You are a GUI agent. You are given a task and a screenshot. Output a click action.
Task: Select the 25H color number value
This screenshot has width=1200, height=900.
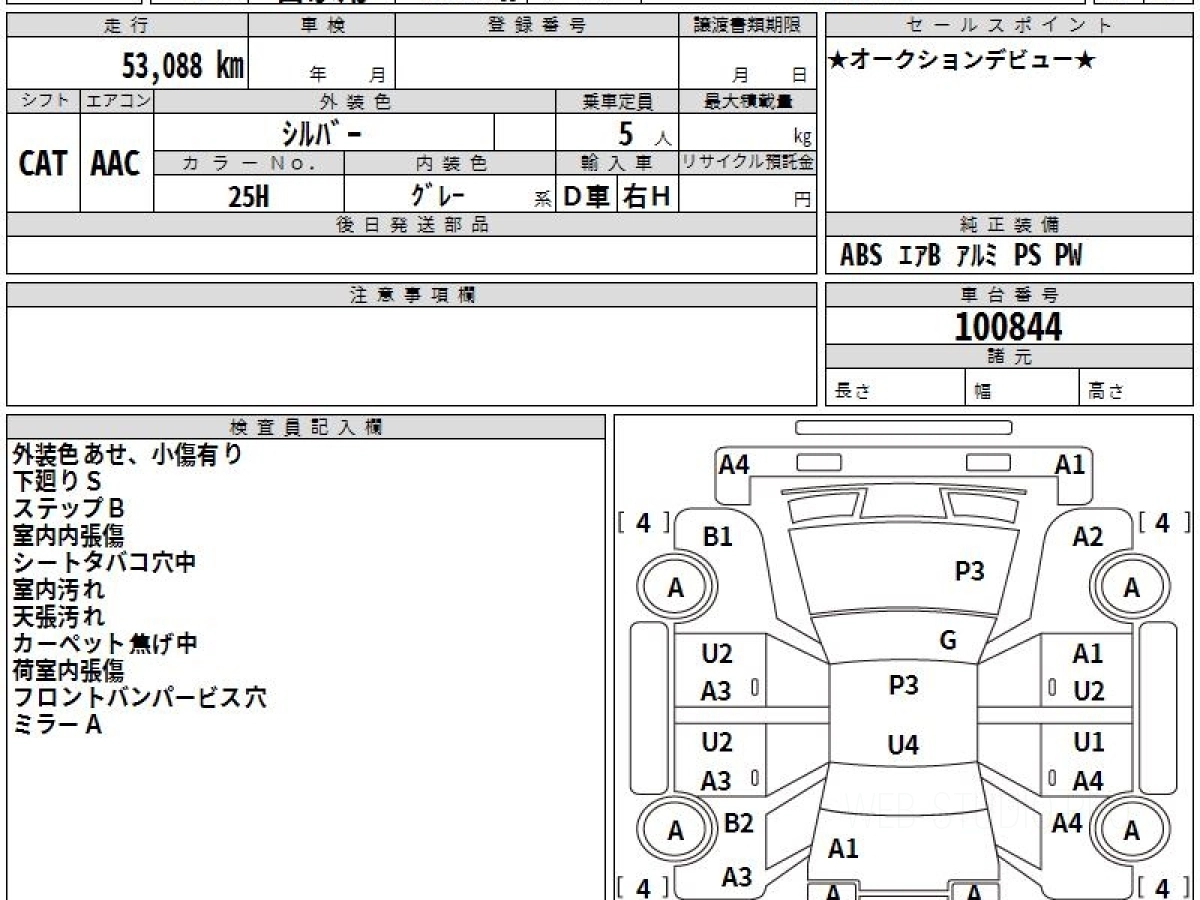coord(248,196)
